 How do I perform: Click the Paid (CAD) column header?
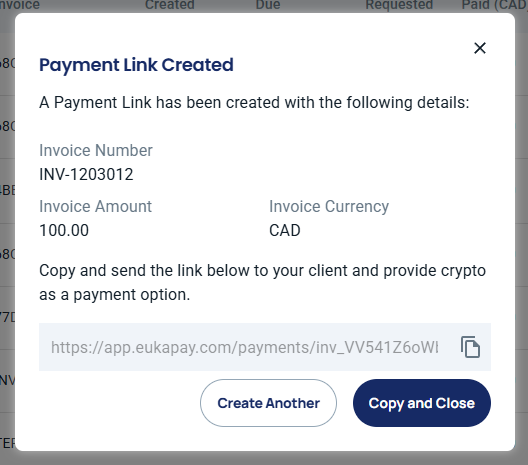click(x=494, y=5)
